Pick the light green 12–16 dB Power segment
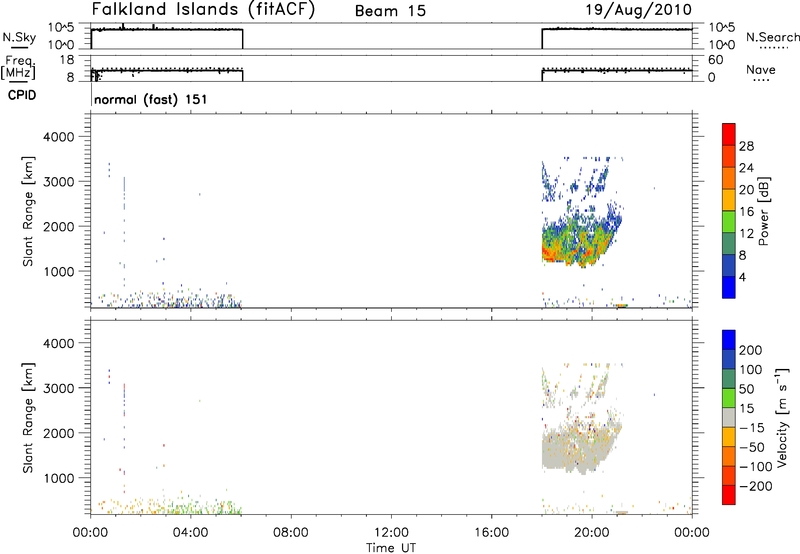The width and height of the screenshot is (800, 554). coord(729,221)
